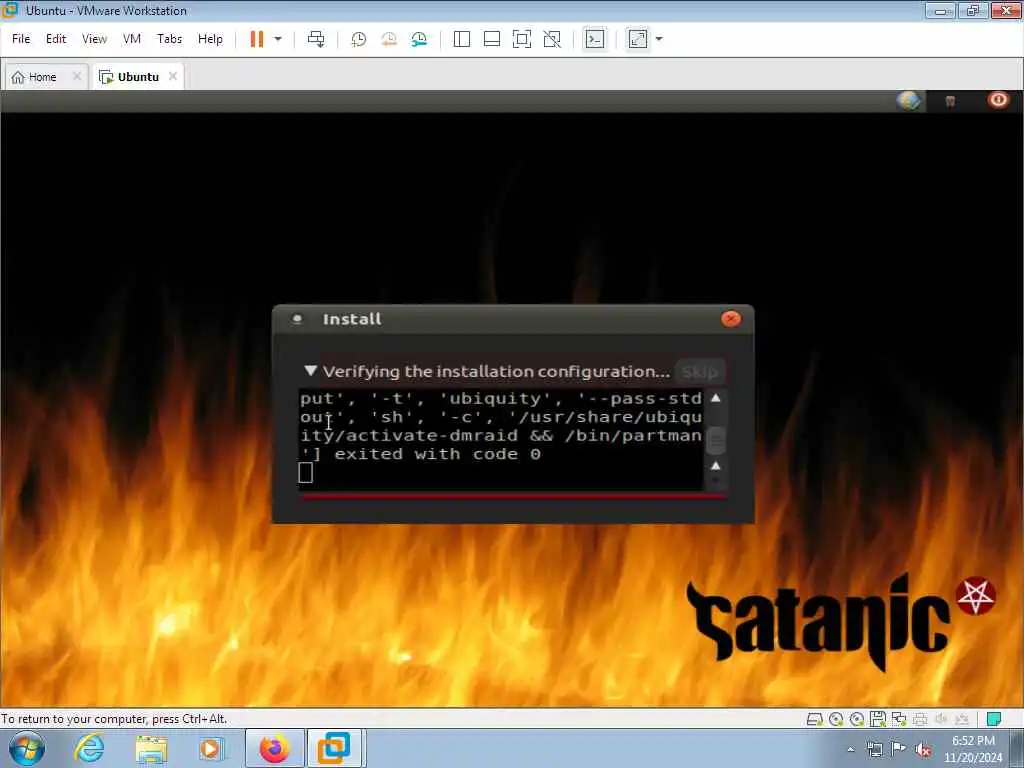Enter full screen mode
The image size is (1024, 768).
coord(522,39)
